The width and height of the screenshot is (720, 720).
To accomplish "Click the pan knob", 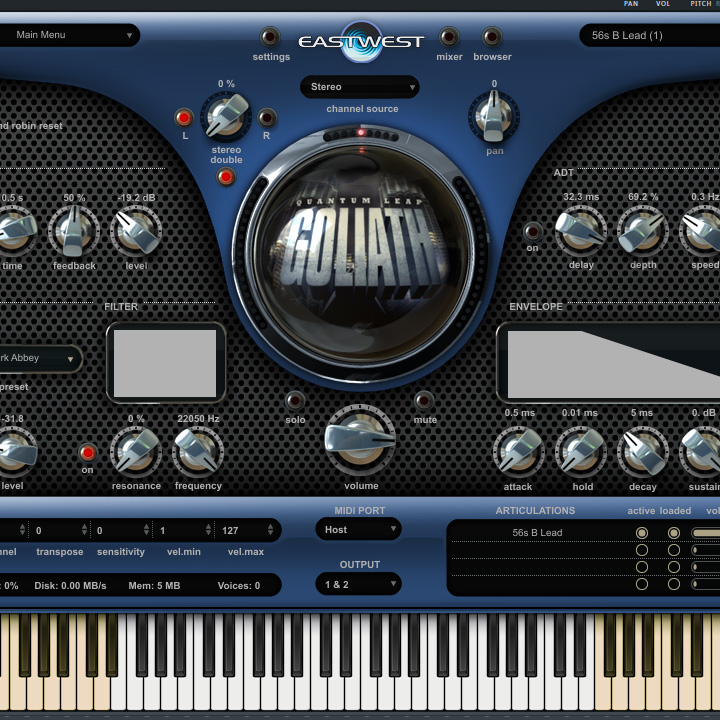I will [493, 116].
